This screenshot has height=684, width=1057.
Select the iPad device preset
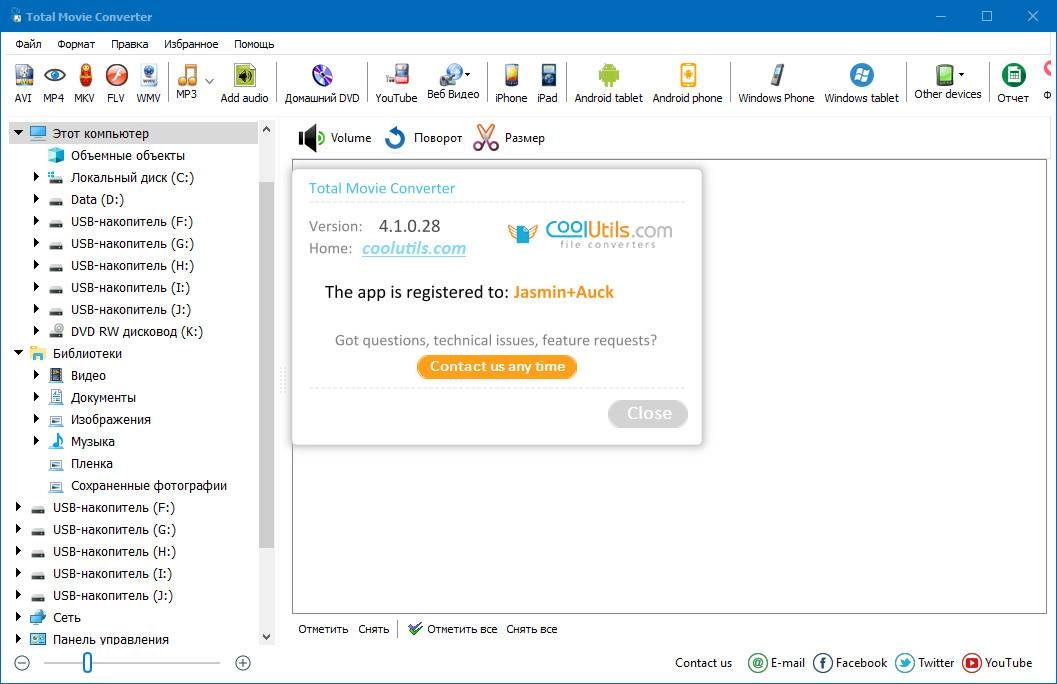tap(547, 83)
